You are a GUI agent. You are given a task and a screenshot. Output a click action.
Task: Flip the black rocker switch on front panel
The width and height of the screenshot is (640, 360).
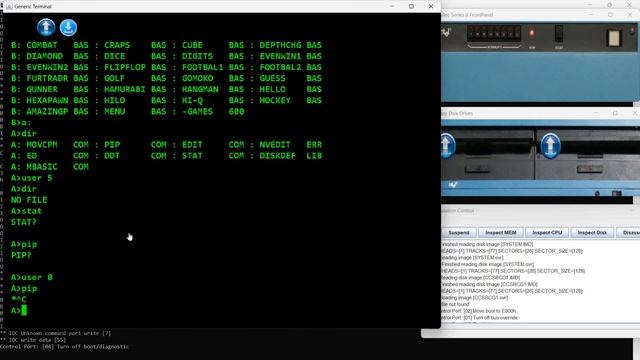click(559, 33)
